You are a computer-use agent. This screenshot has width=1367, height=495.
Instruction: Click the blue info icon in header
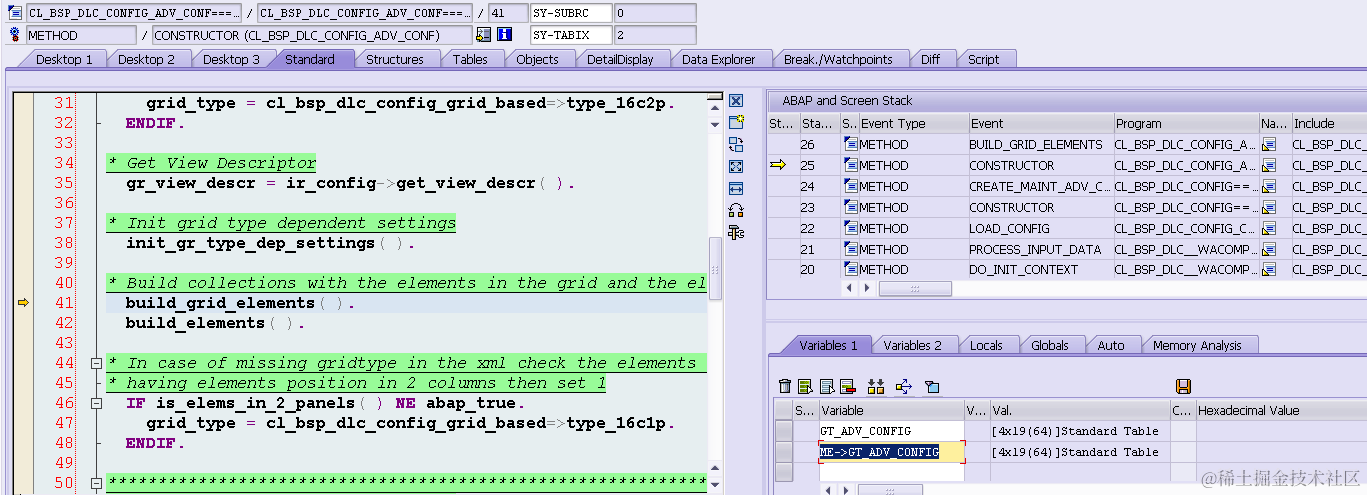(x=505, y=34)
